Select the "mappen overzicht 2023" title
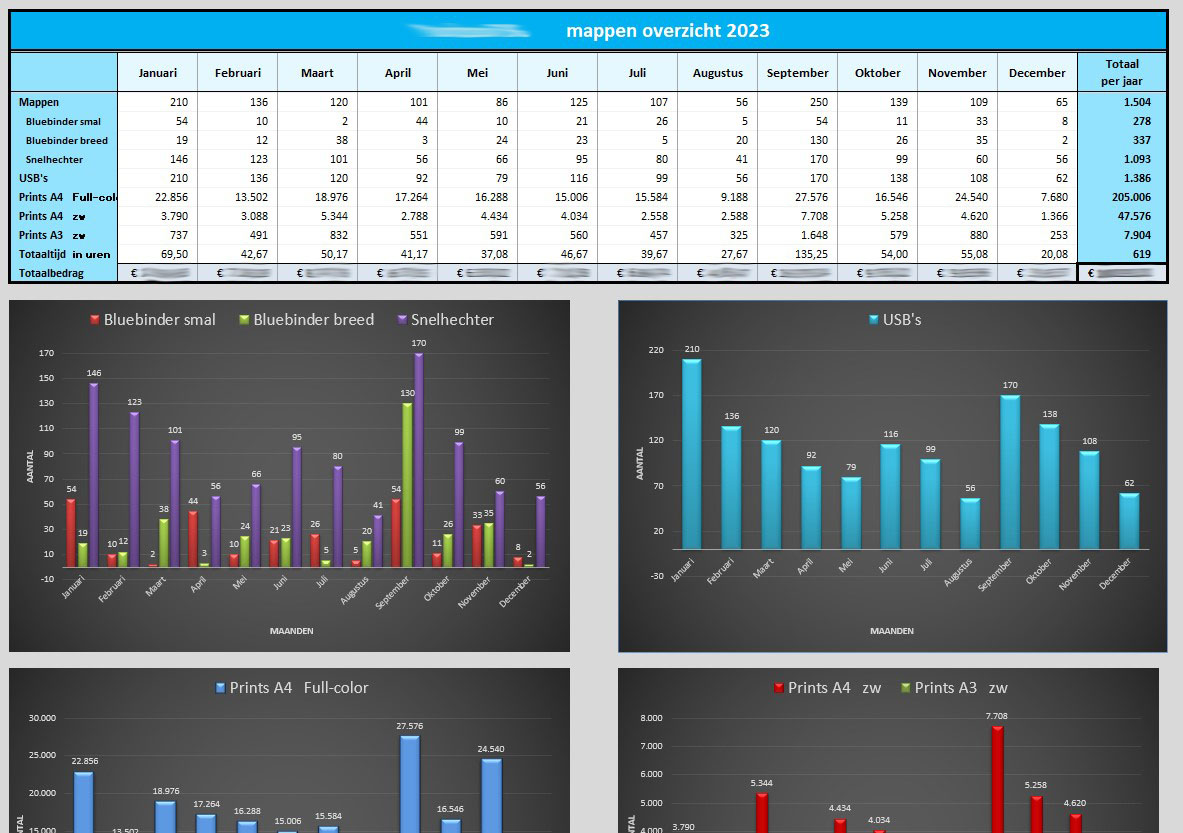This screenshot has height=833, width=1183. [668, 31]
